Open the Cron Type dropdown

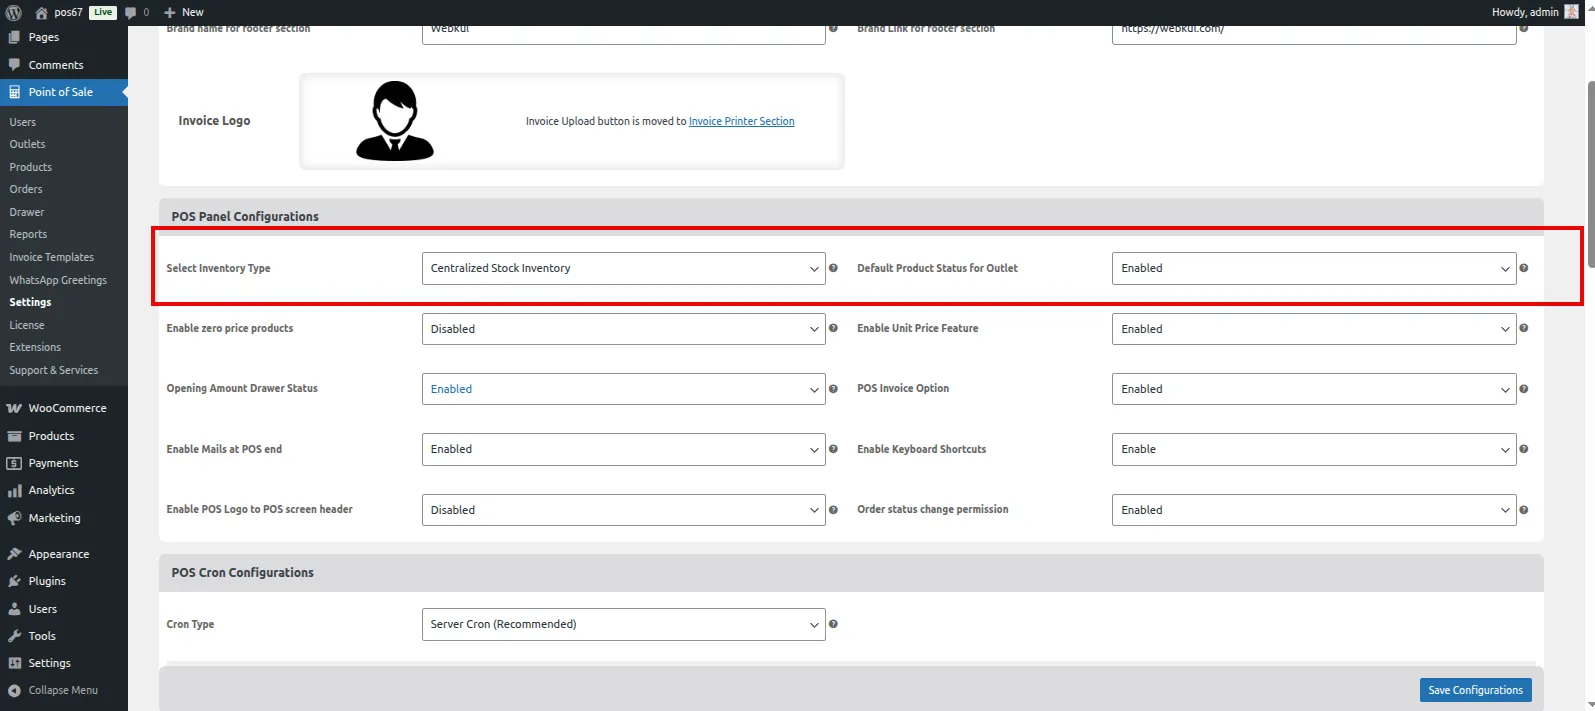(623, 624)
